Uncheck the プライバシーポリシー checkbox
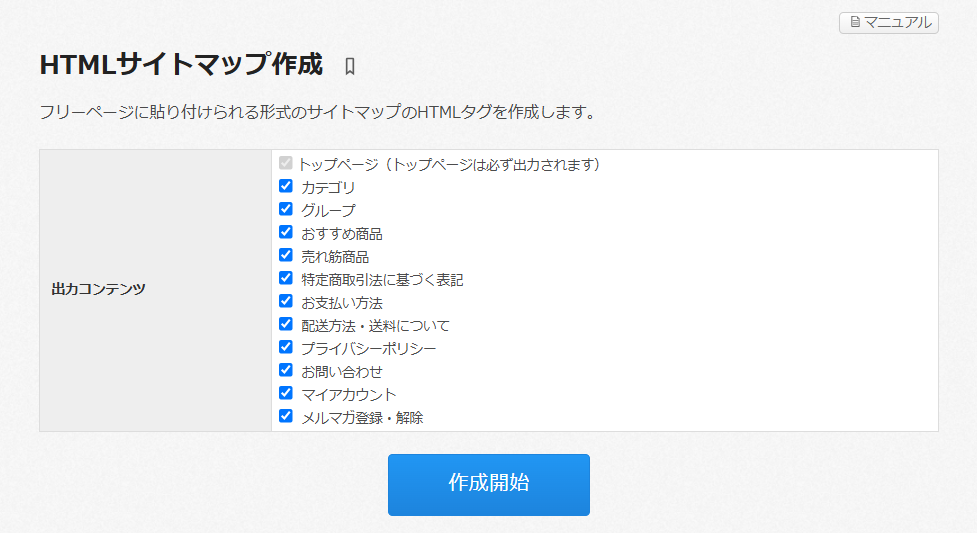977x533 pixels. (286, 347)
